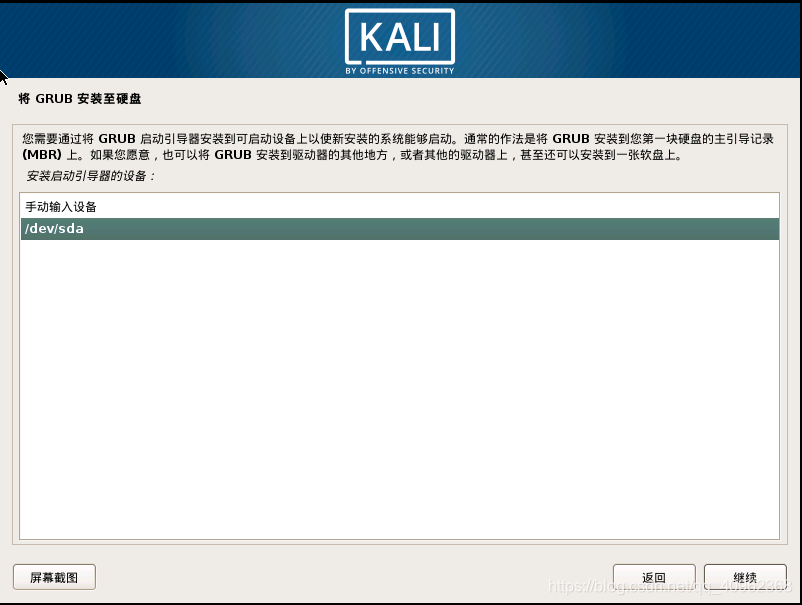Click the 将 GRUB 安装至硬盘 heading
Viewport: 802px width, 605px height.
80,99
